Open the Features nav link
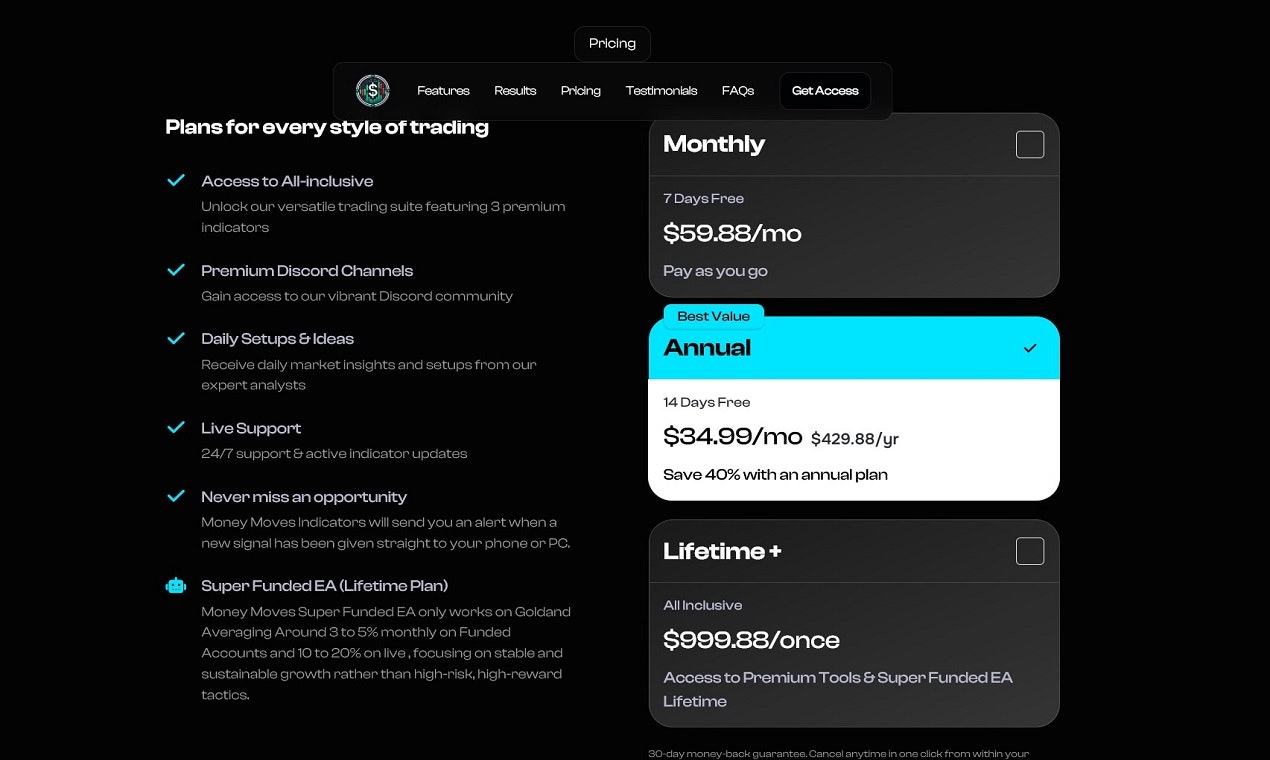This screenshot has height=760, width=1270. pos(443,91)
